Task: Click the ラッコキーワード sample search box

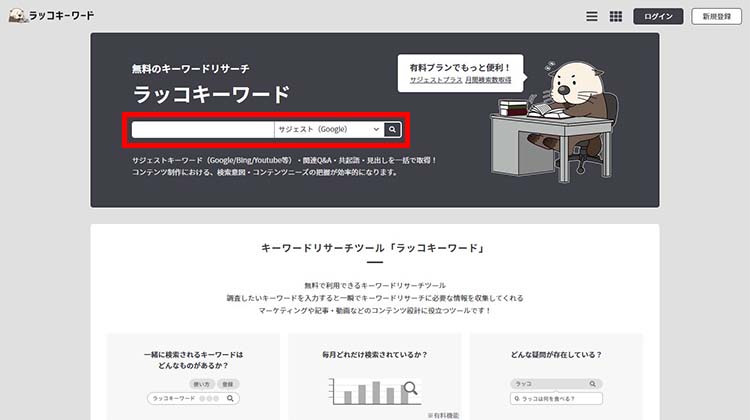Action: [193, 398]
